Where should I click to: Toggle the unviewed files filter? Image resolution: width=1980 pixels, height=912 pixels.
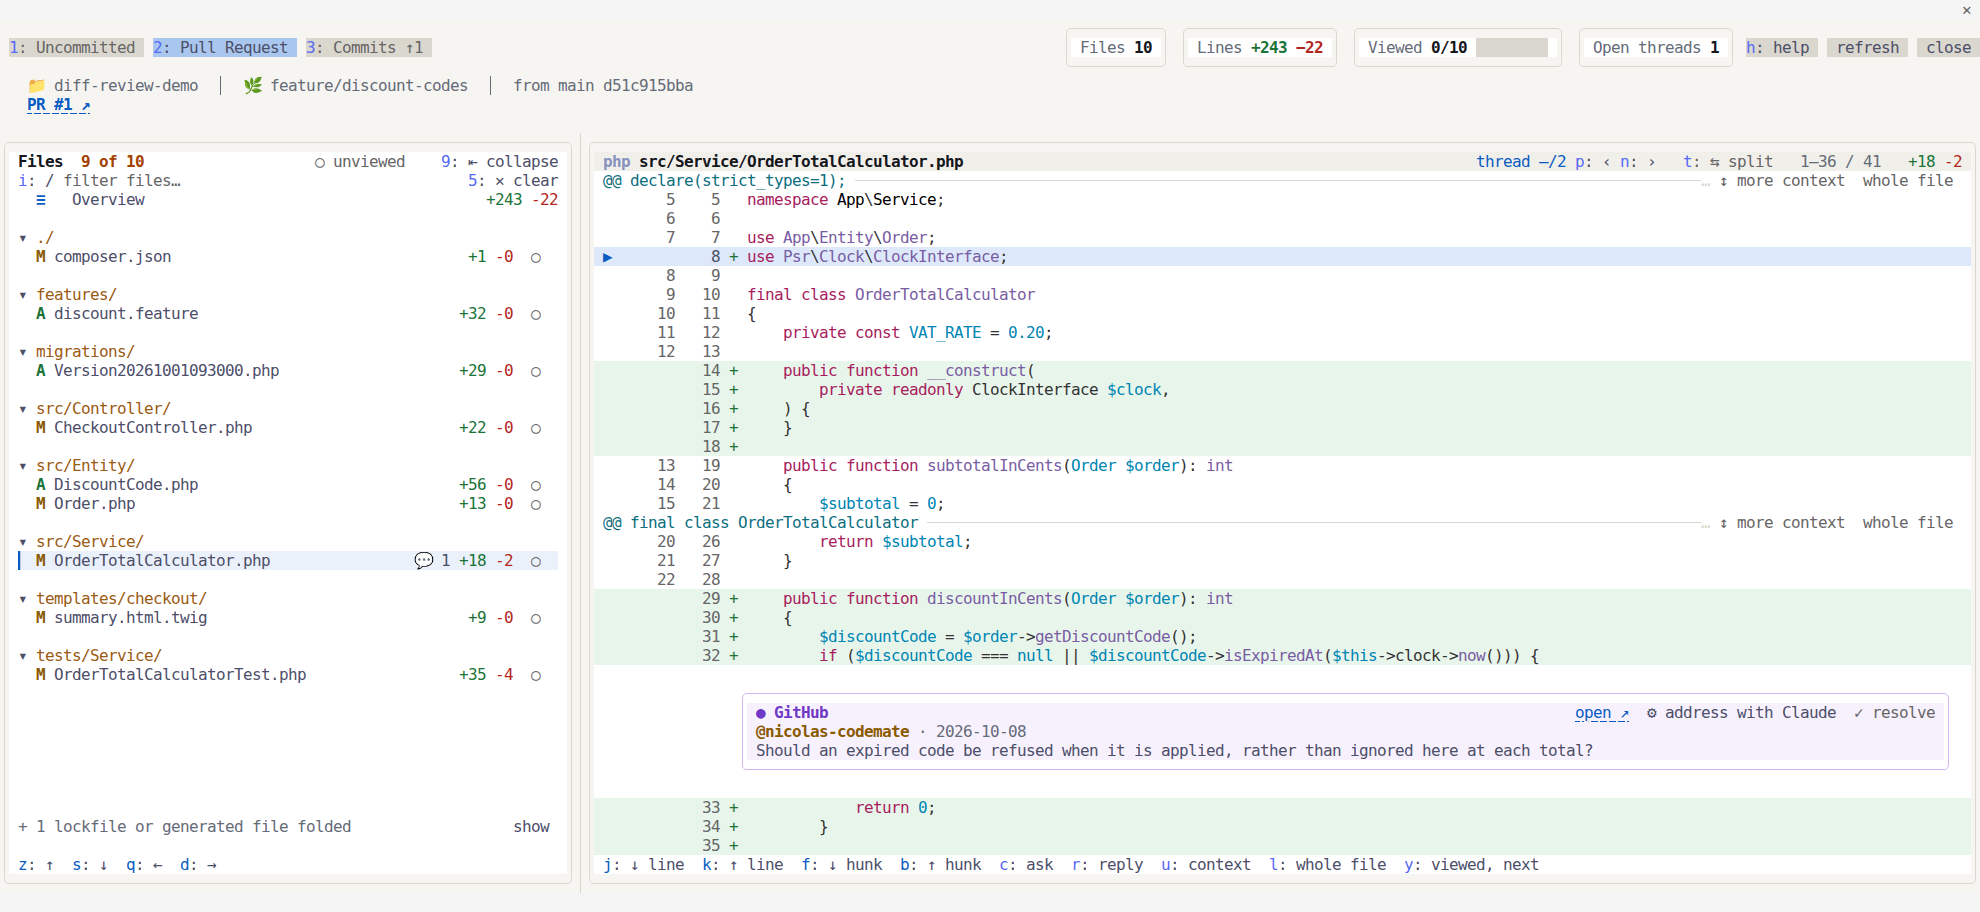click(x=360, y=162)
